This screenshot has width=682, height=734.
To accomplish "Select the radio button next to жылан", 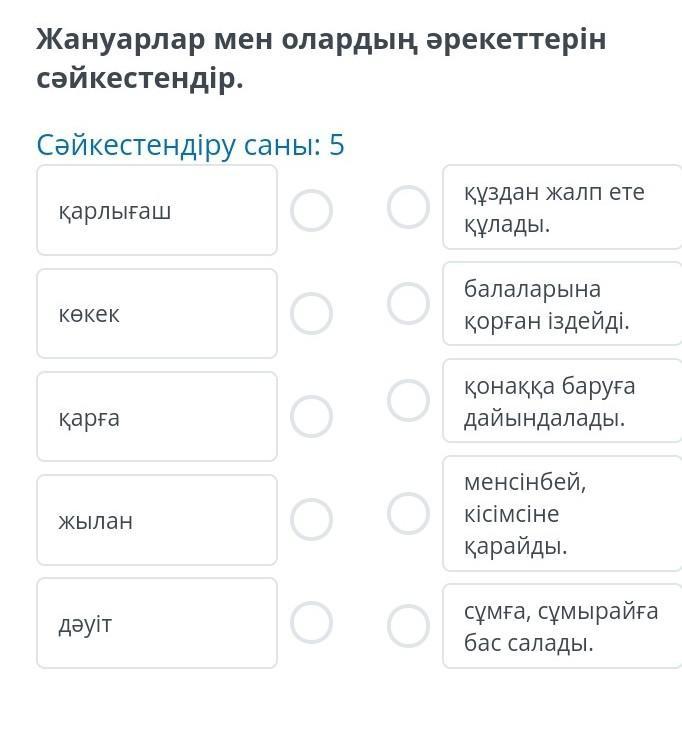I will coord(311,519).
